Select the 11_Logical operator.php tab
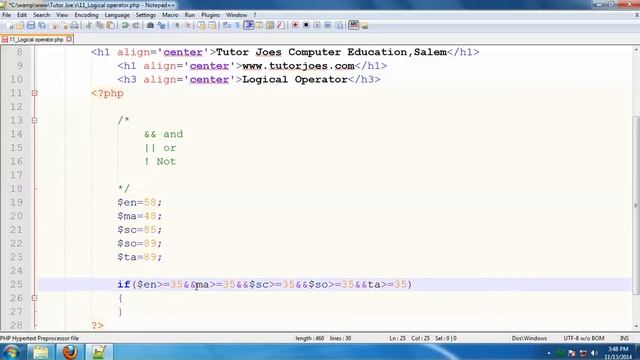Screen dimensions: 640x360 [x=36, y=40]
